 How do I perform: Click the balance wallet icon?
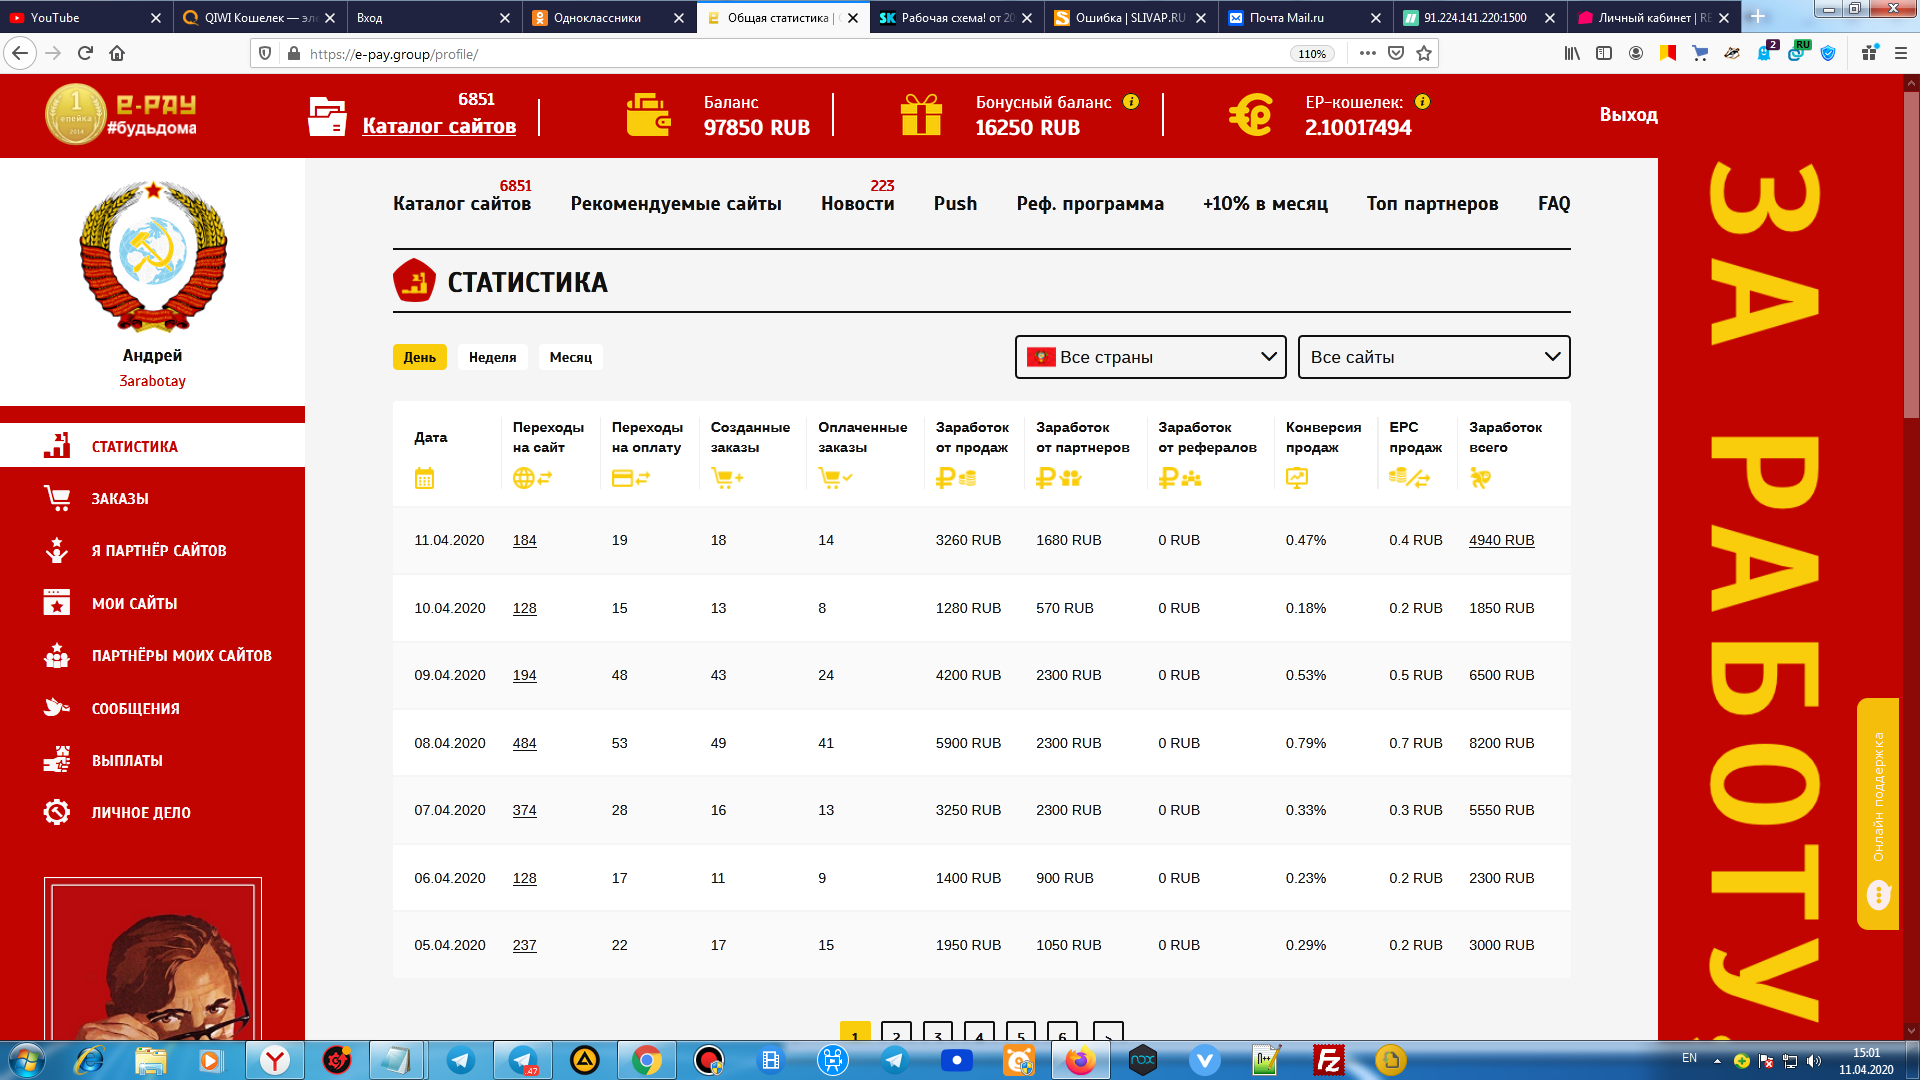click(x=648, y=115)
